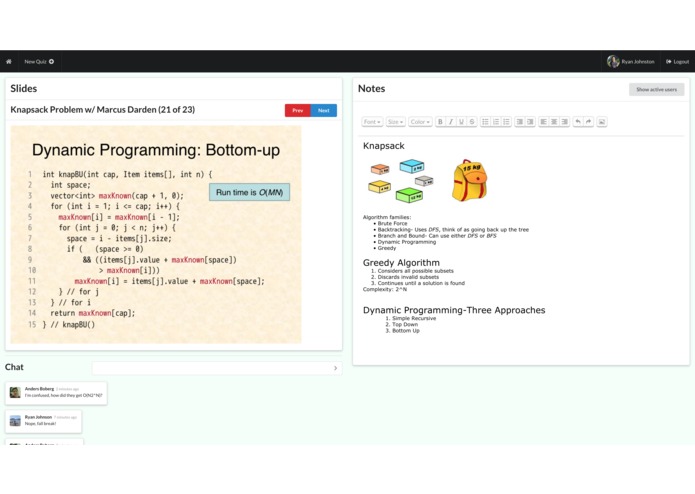Click the 'Knapsack Problem w/ Marcus Darden' title
695x494 pixels.
click(102, 109)
